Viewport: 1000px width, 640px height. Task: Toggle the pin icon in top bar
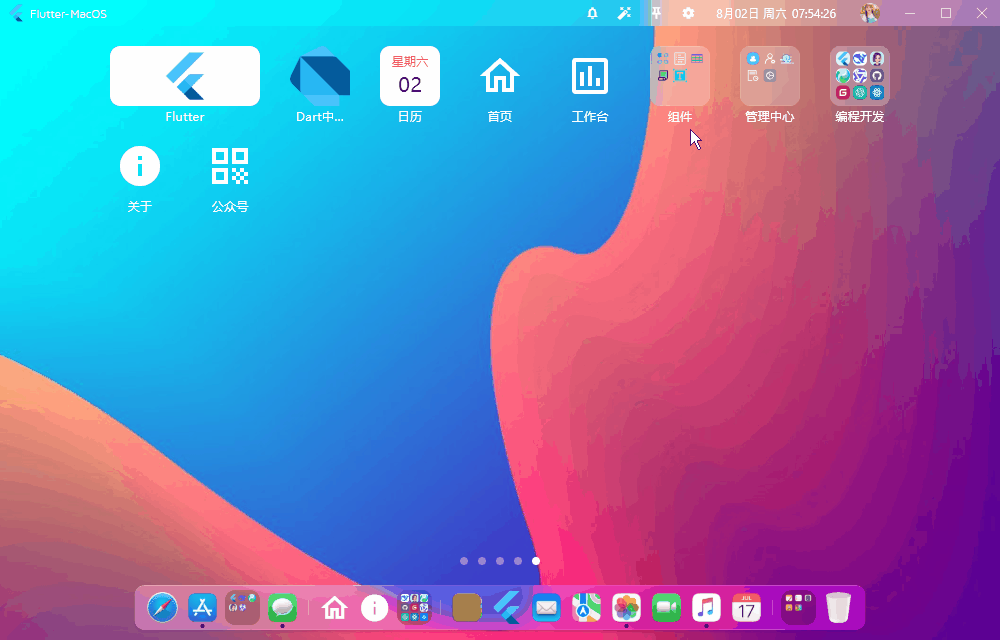(656, 14)
